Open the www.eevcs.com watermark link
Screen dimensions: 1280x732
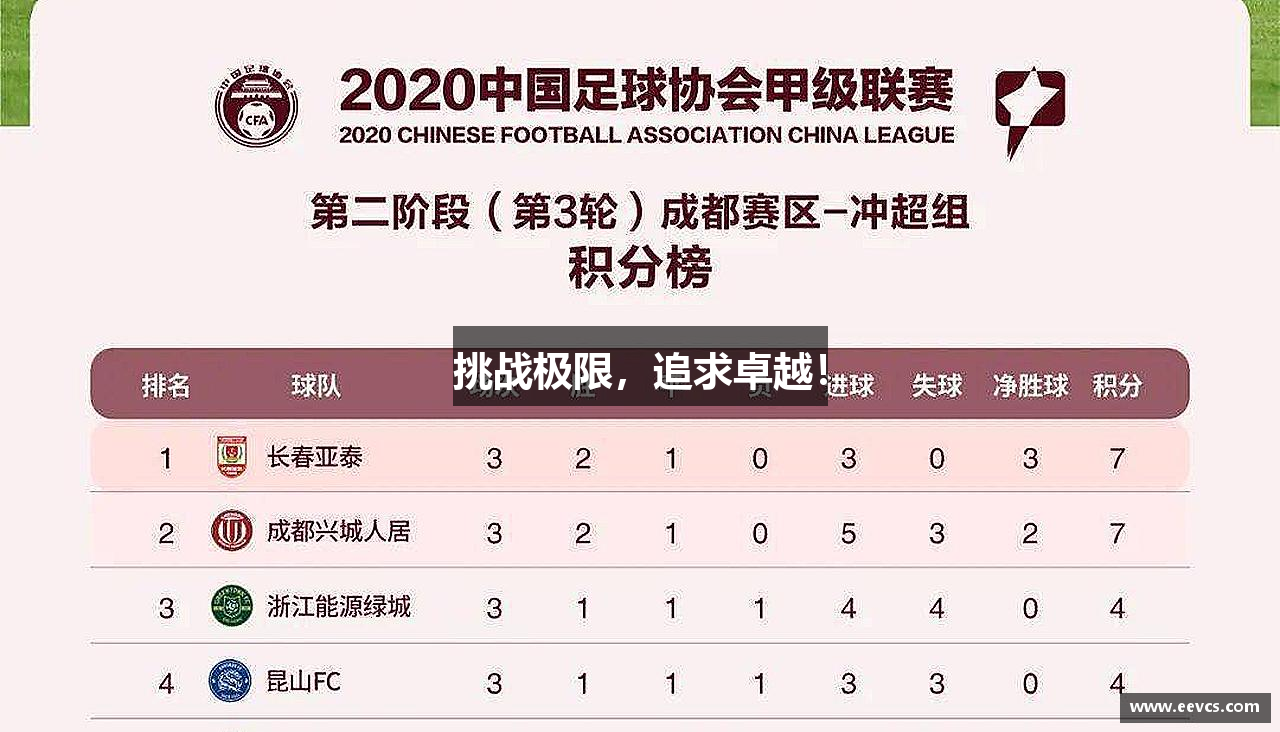(1194, 707)
